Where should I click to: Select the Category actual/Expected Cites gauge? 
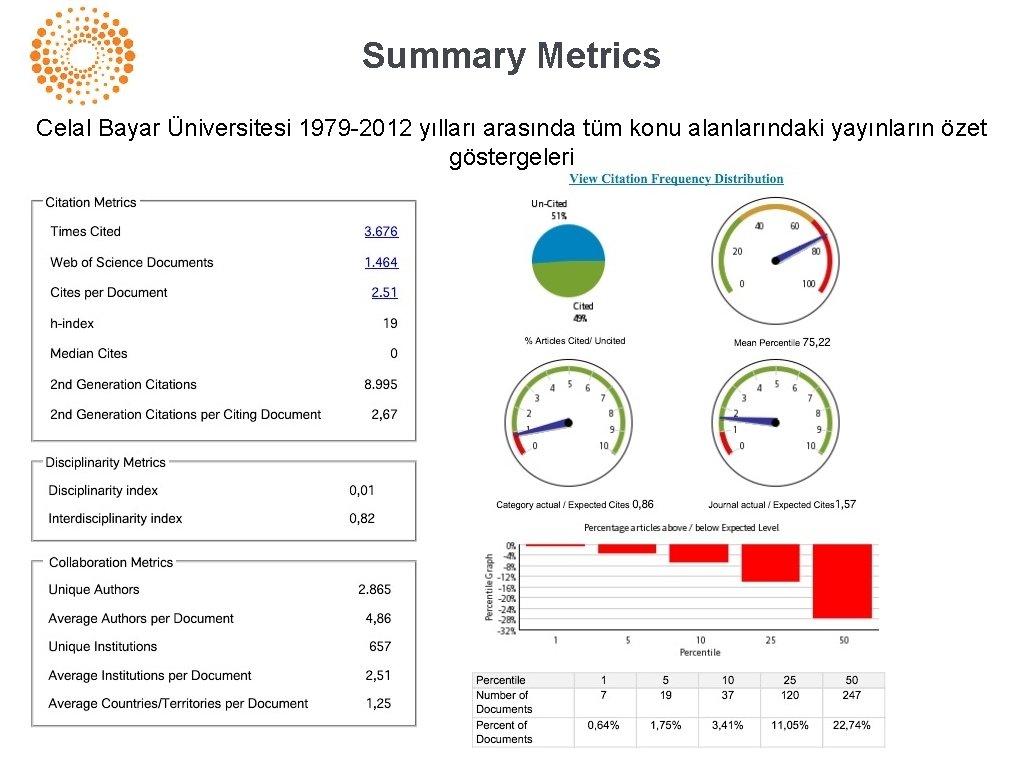coord(567,422)
